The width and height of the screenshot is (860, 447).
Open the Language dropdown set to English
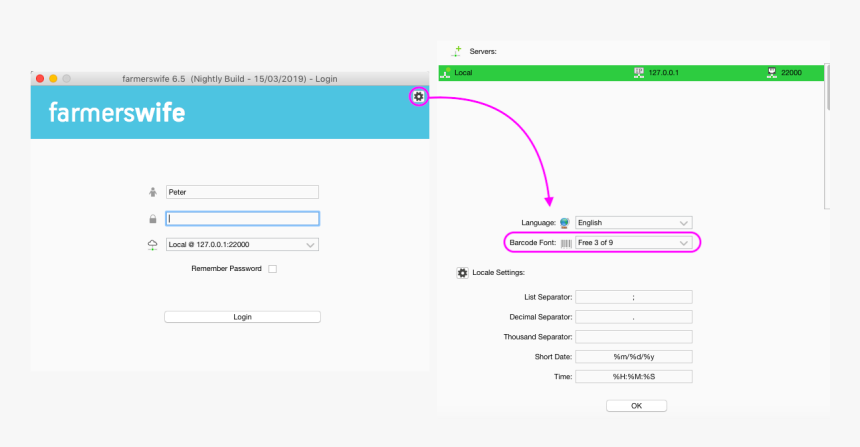click(633, 223)
